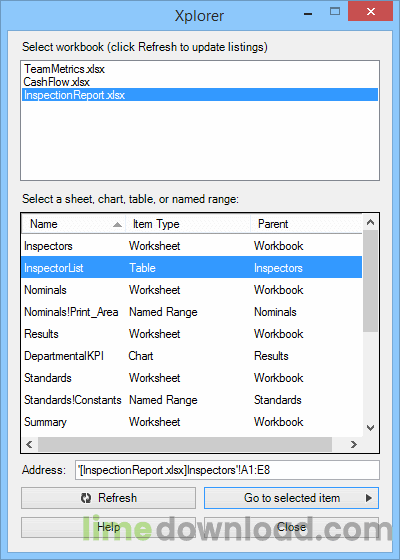Select the Nominals!Print_Area named range
The image size is (400, 560).
coord(192,312)
